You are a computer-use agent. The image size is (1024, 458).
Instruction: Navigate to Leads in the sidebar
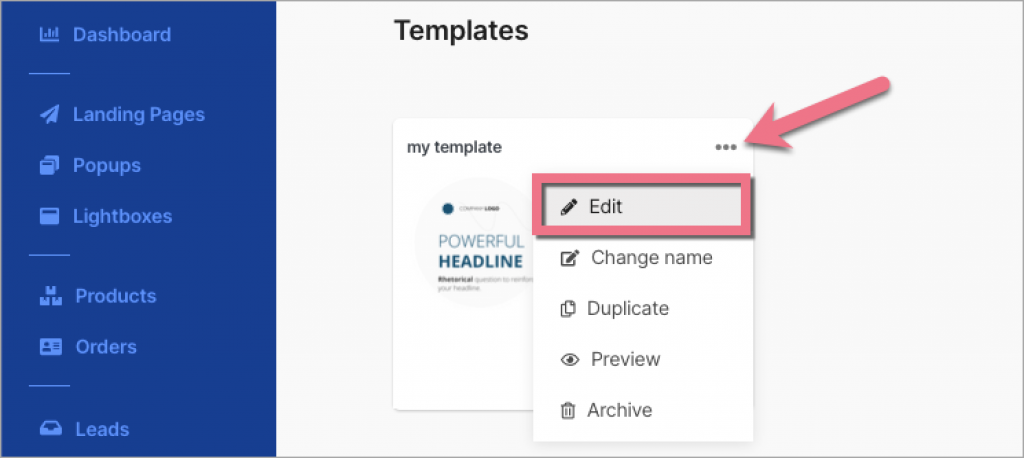(x=102, y=429)
